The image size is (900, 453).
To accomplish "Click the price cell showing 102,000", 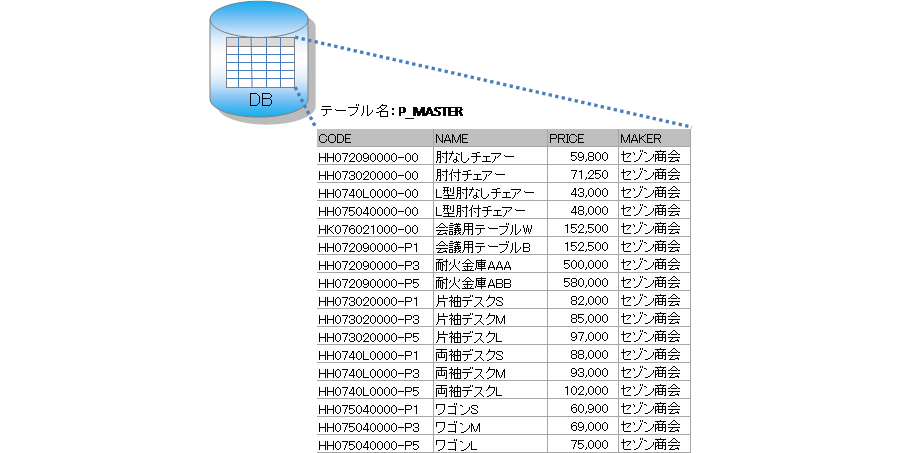I will click(579, 390).
